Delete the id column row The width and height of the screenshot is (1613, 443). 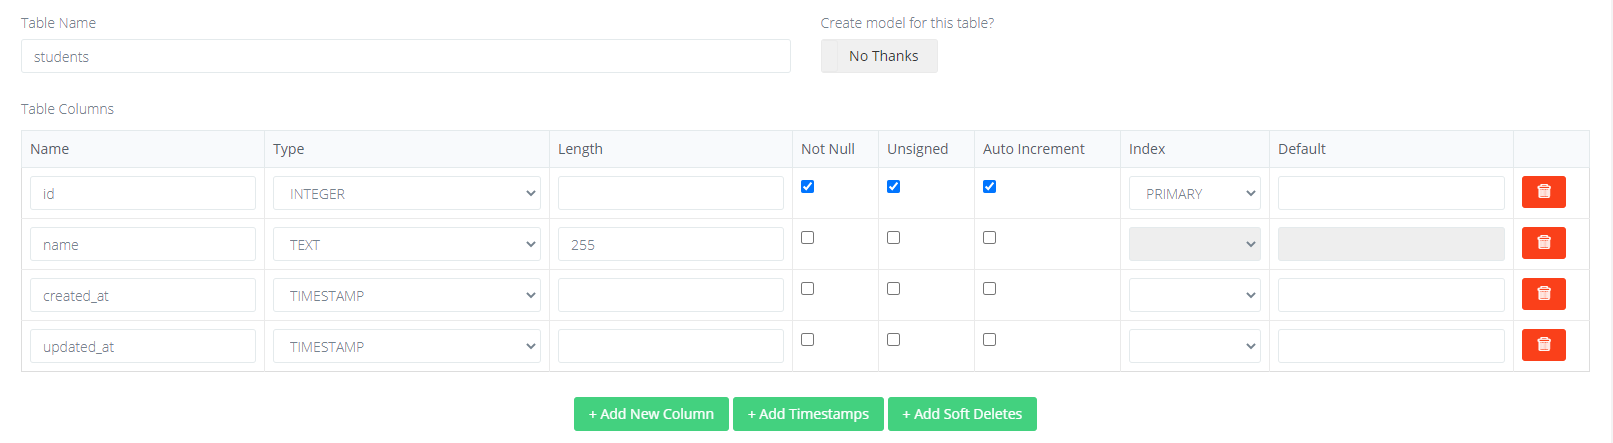pos(1543,192)
